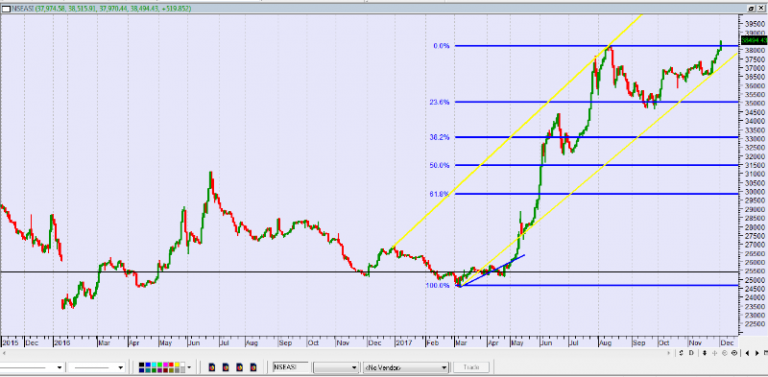768x377 pixels.
Task: Click the second chart document icon in toolbar
Action: coord(225,367)
